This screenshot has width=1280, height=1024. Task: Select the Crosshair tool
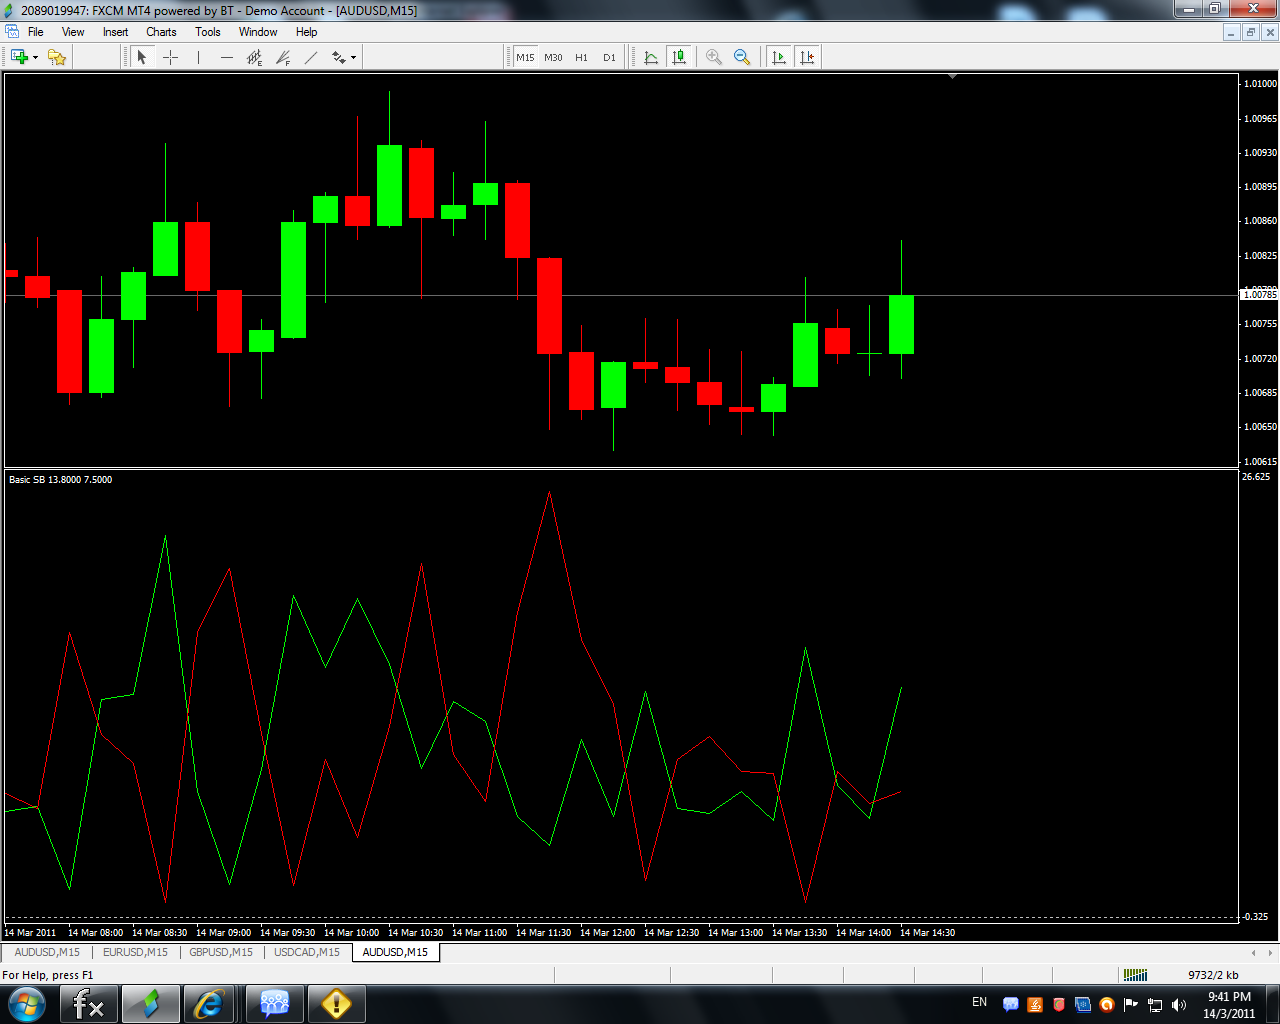[x=170, y=57]
